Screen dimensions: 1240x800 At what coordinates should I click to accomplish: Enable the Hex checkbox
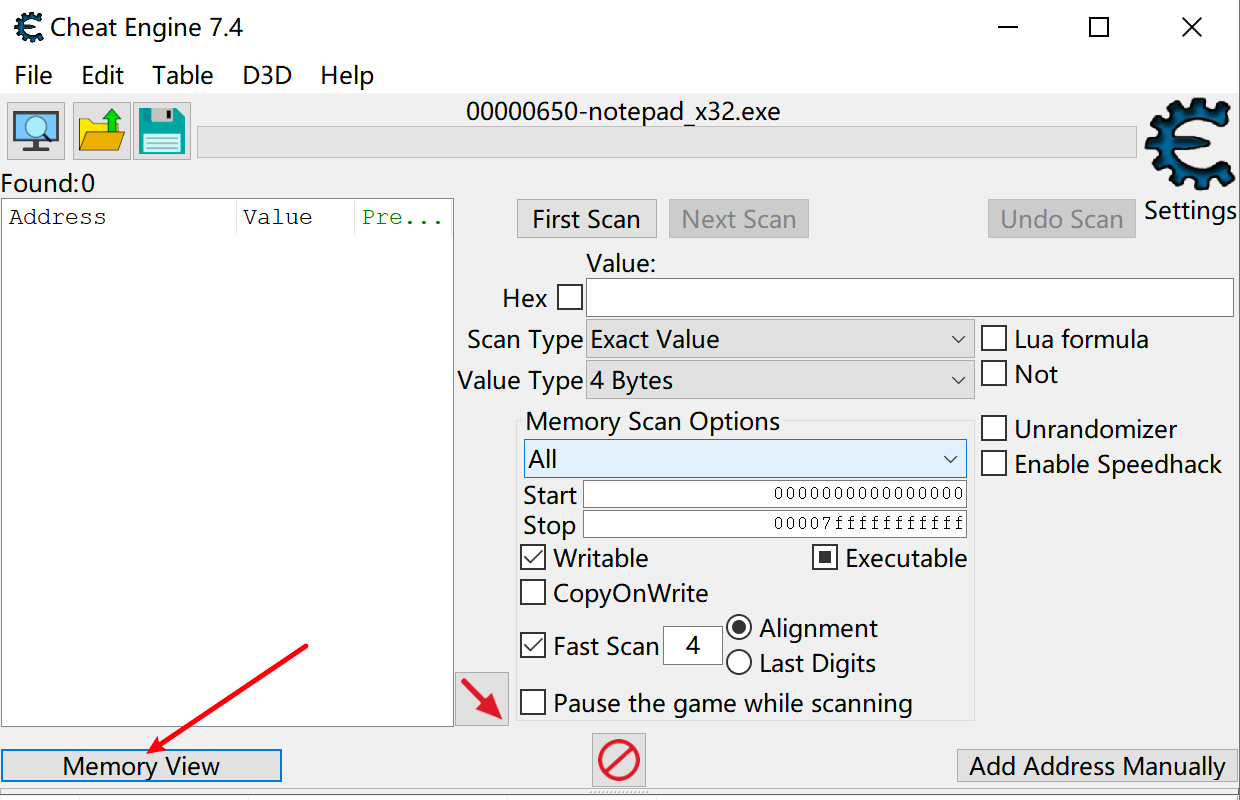[569, 297]
